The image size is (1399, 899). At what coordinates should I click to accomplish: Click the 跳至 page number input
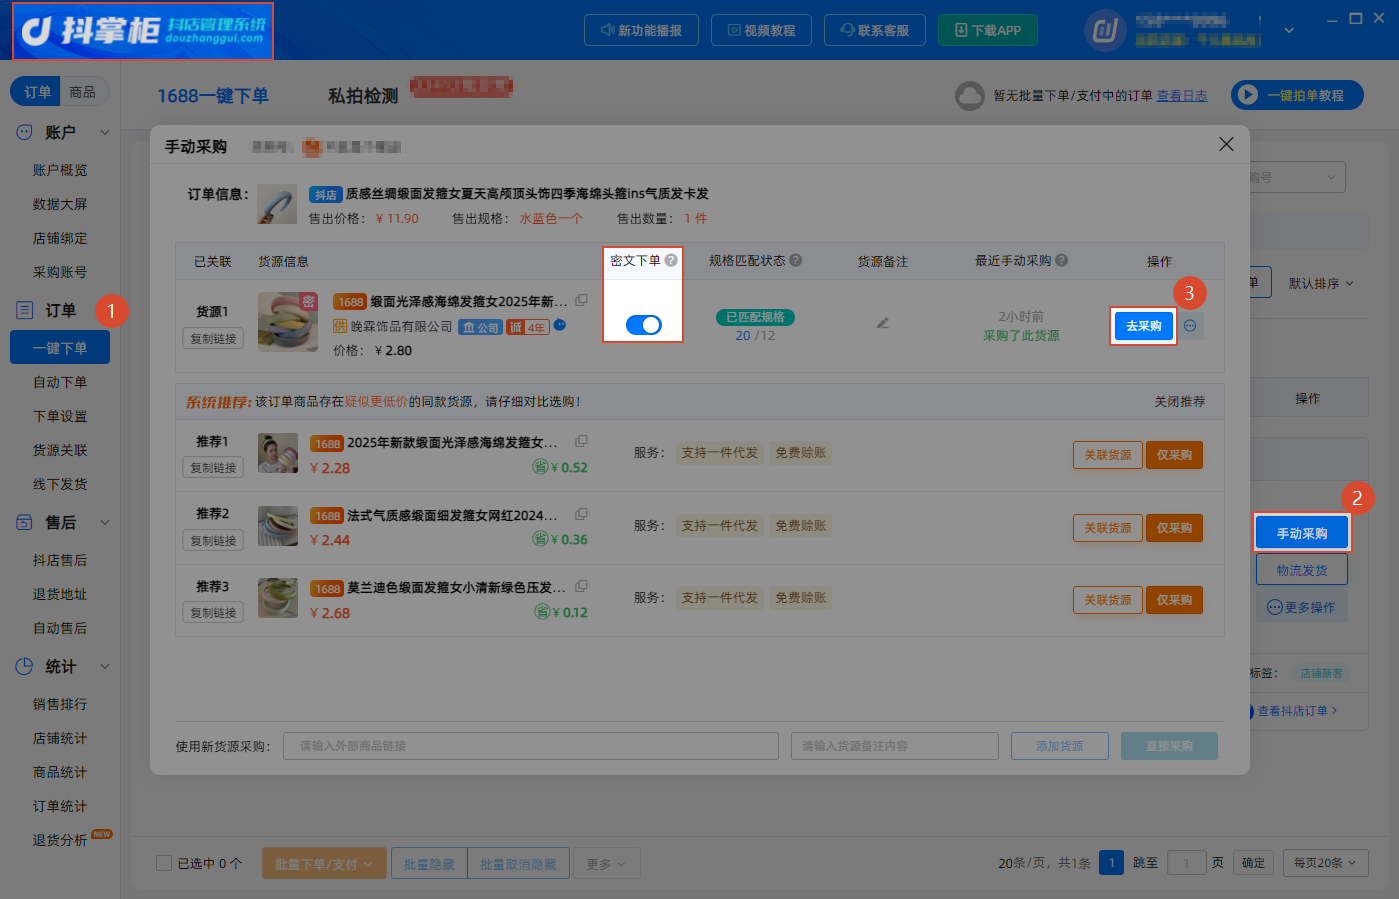pos(1186,863)
